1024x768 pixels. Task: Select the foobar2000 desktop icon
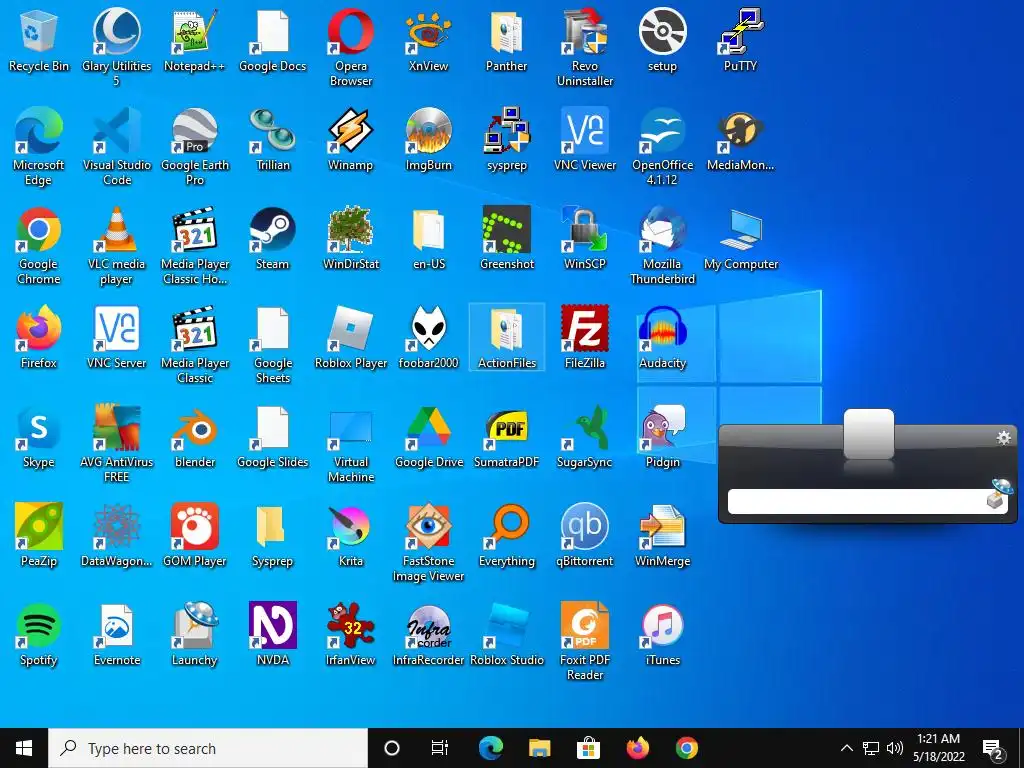pos(428,338)
